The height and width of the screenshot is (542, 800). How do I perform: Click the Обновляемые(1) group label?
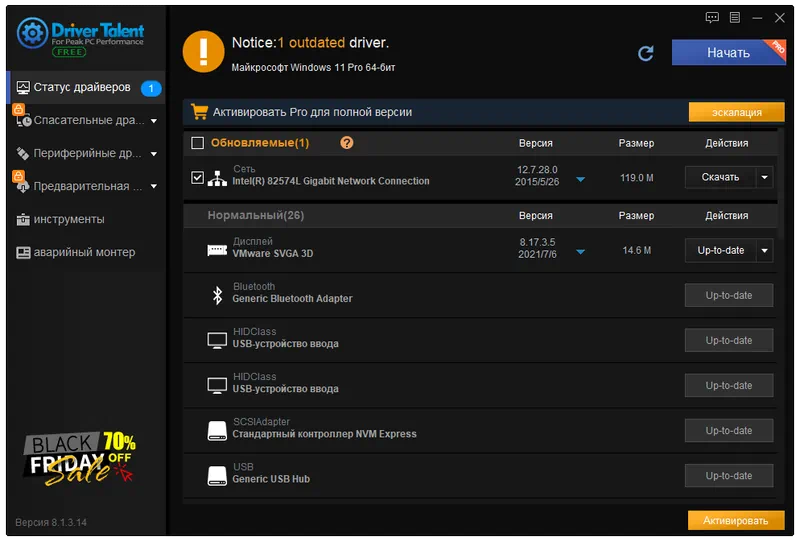pyautogui.click(x=260, y=143)
